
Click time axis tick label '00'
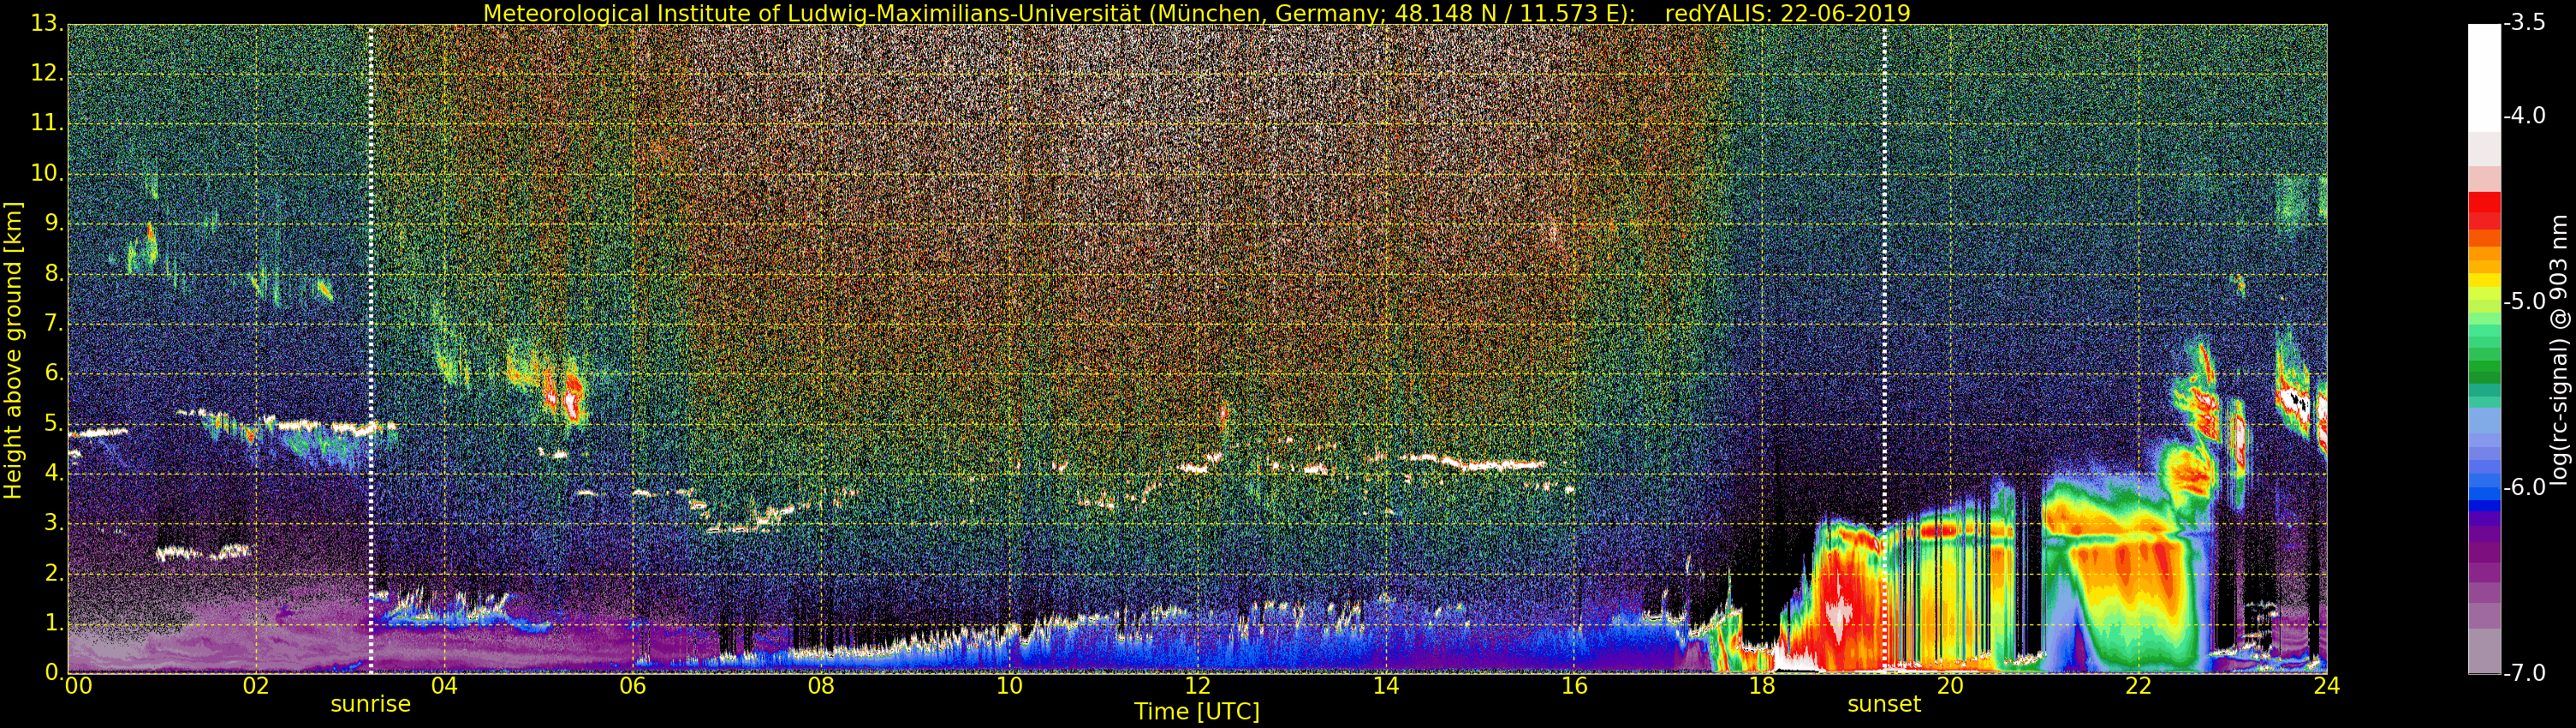click(77, 685)
